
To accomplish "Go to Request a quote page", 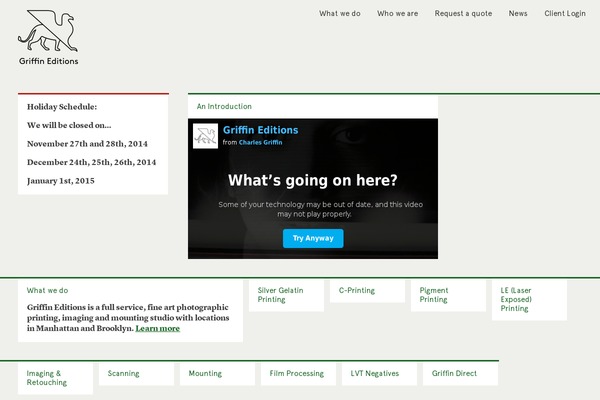I will [463, 13].
